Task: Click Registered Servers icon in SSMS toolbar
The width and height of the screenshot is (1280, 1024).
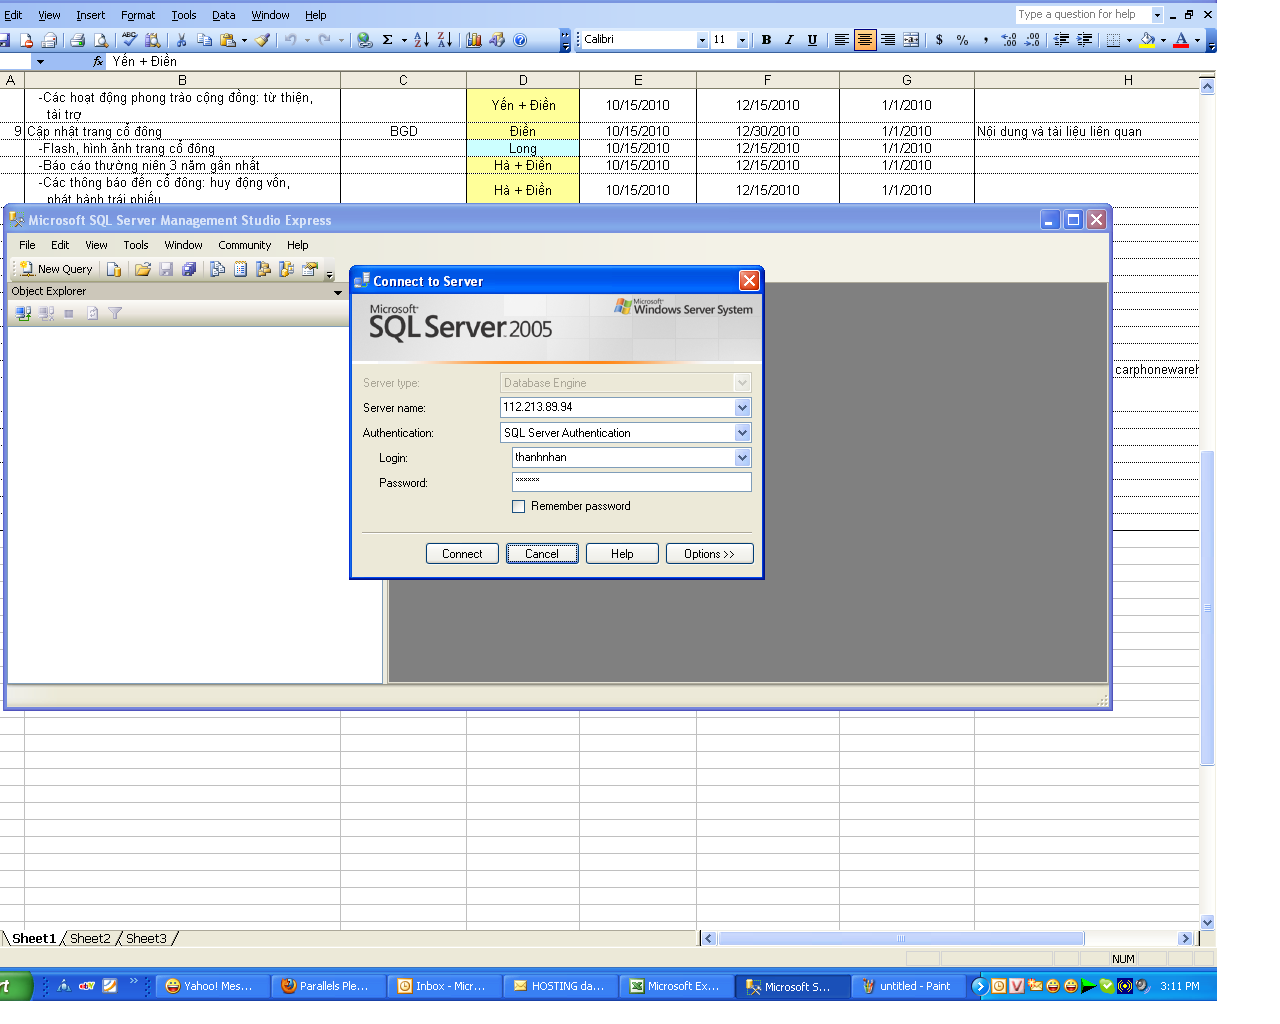Action: pos(217,269)
